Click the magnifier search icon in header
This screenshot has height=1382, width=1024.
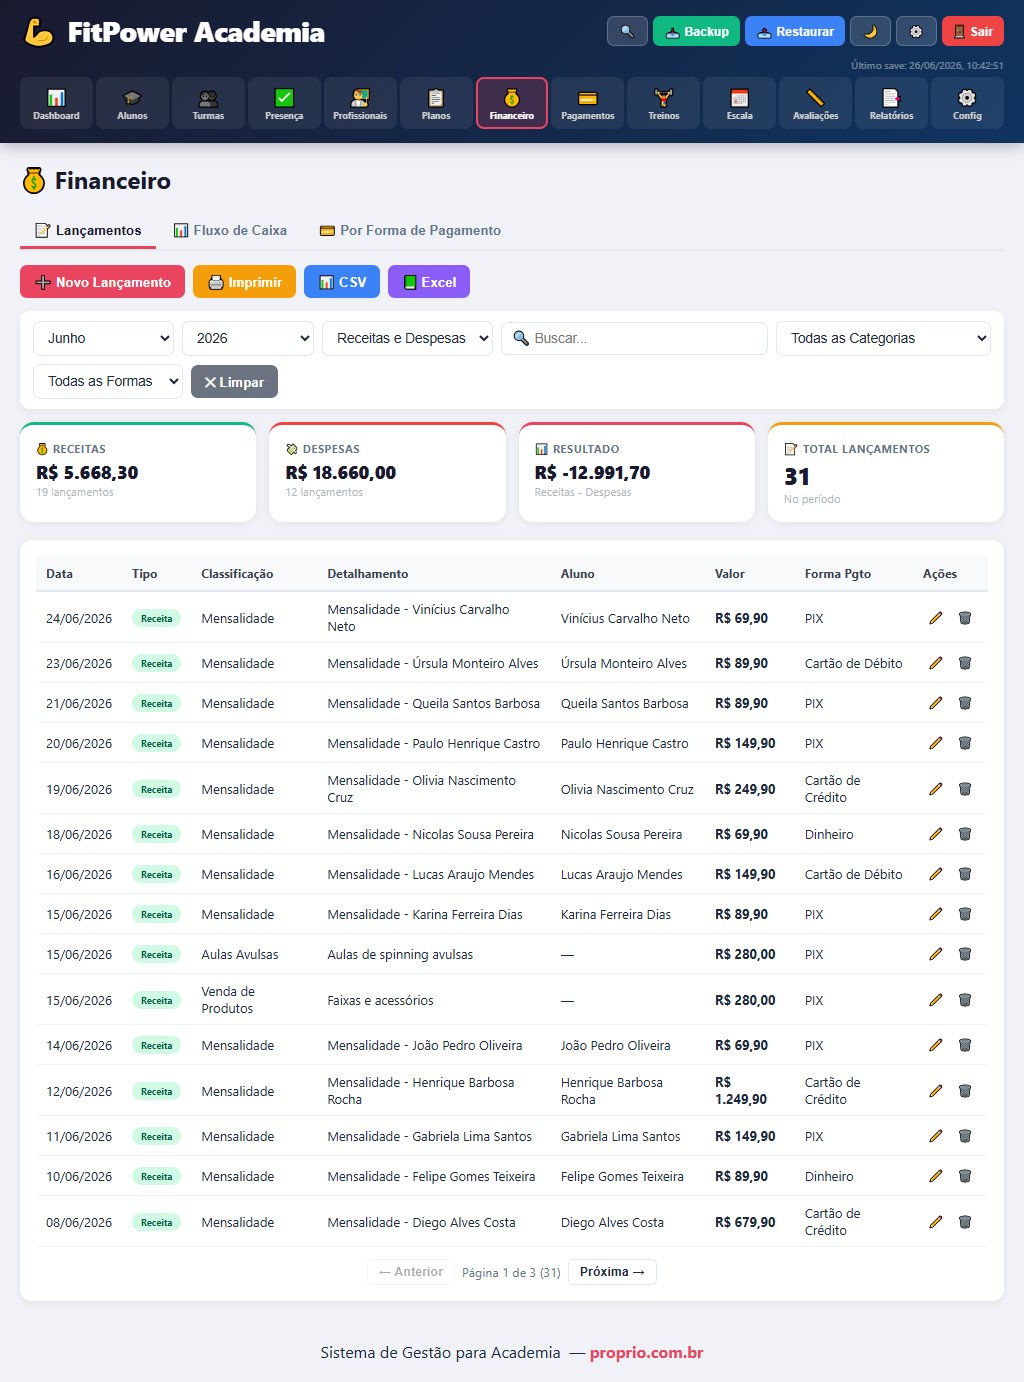[627, 31]
